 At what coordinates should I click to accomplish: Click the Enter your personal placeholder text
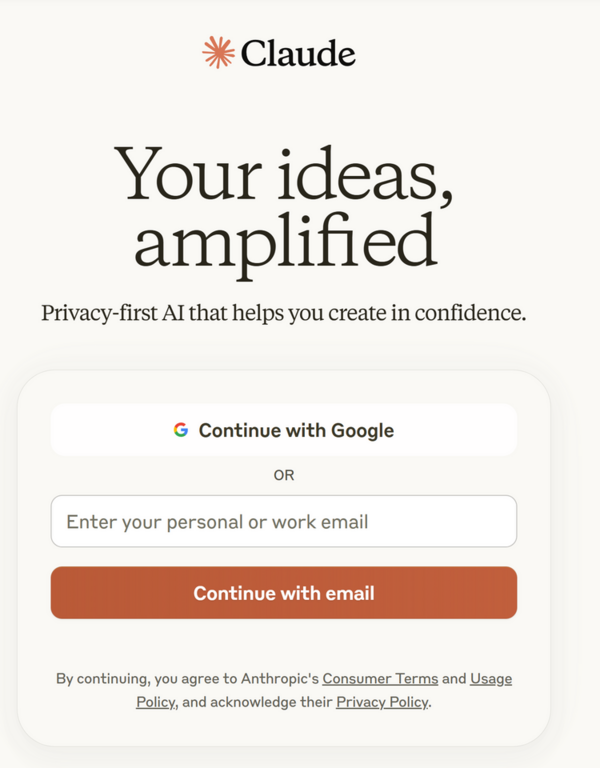[x=217, y=522]
